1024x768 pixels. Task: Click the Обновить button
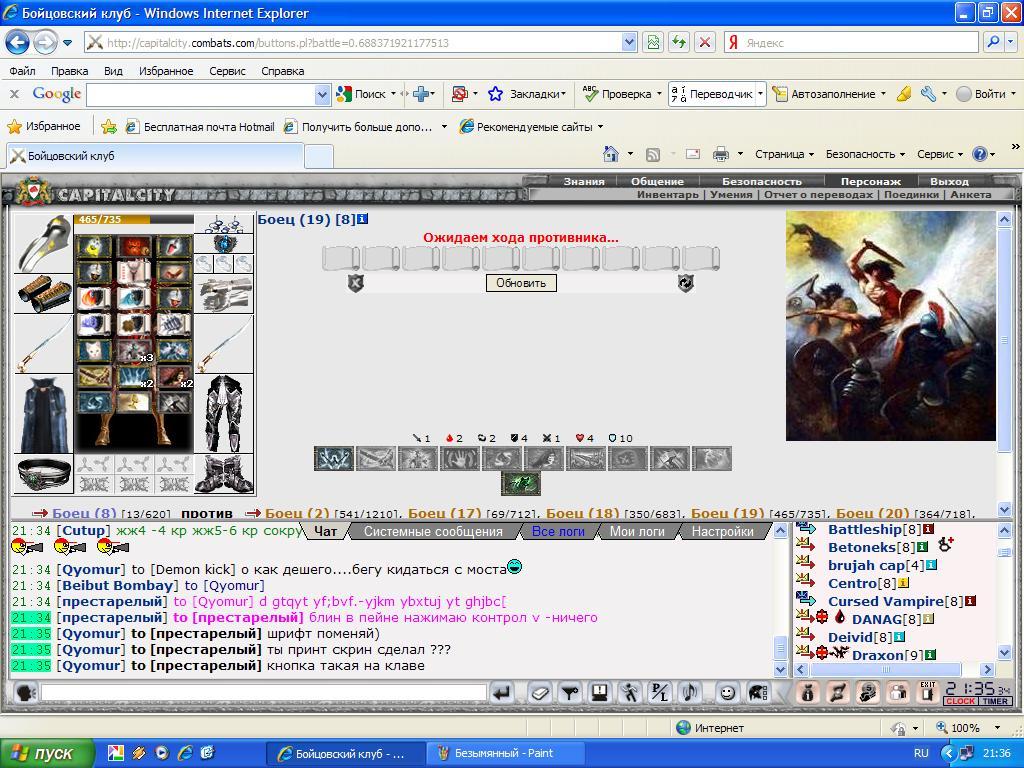point(521,283)
